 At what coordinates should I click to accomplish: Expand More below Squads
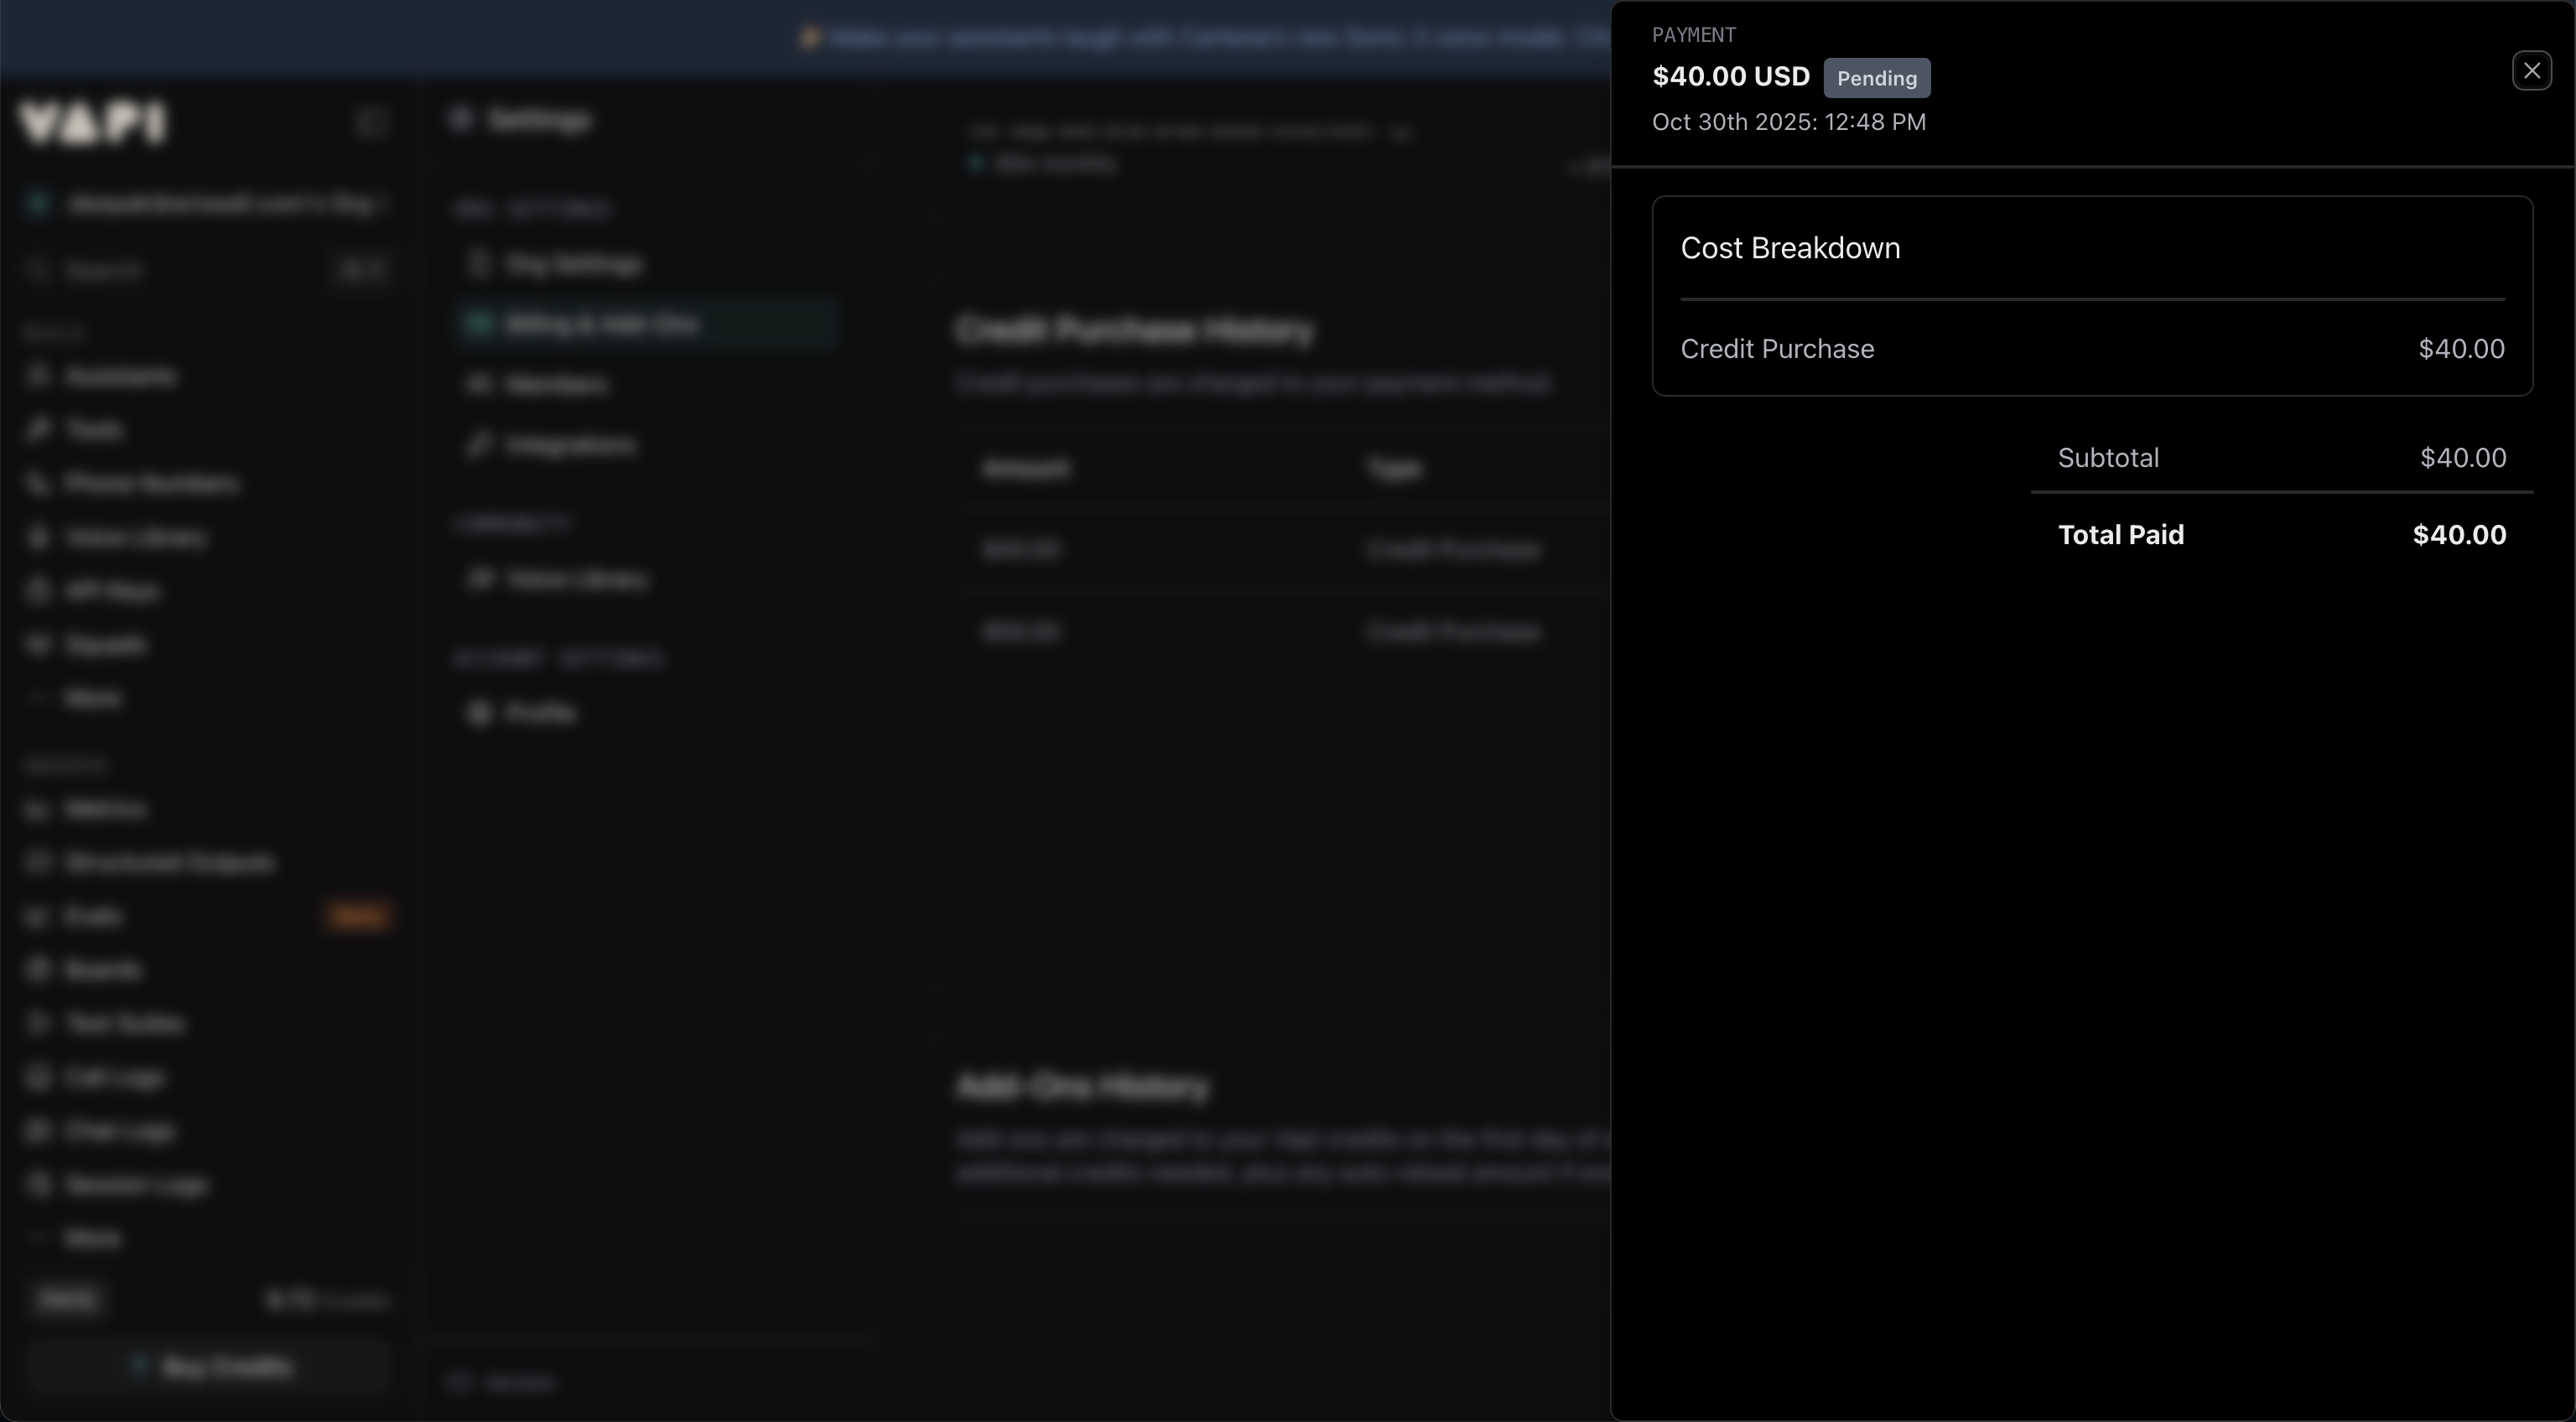click(92, 699)
